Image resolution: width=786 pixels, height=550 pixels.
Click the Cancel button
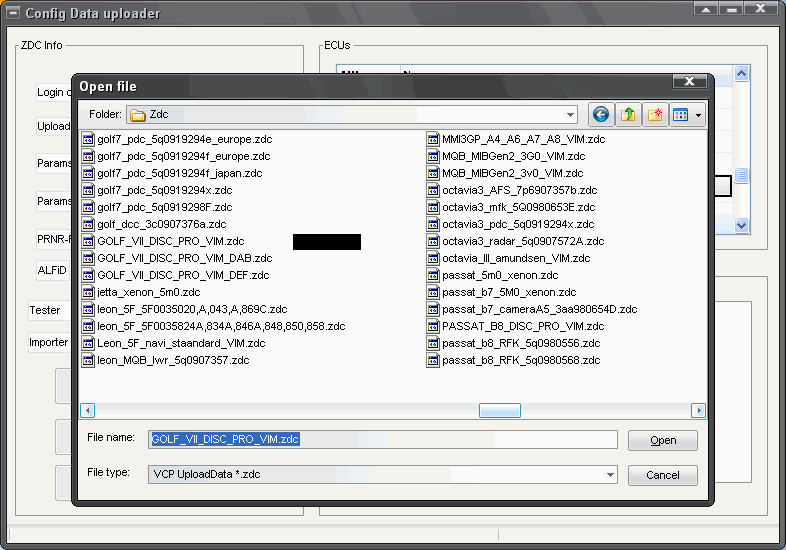click(663, 475)
